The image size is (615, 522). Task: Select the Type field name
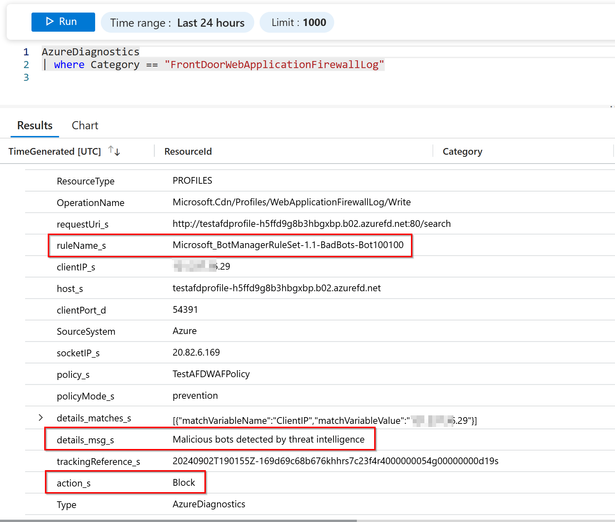coord(66,505)
